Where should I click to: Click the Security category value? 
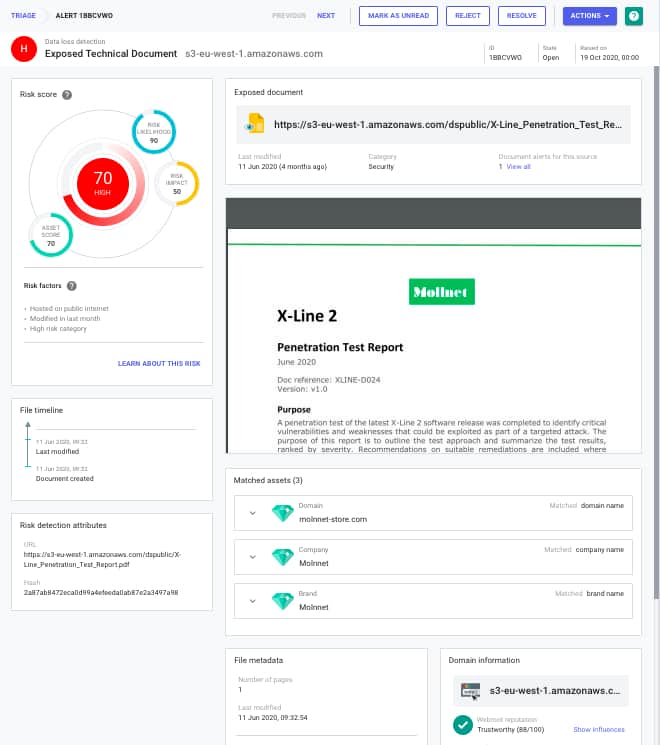click(381, 167)
